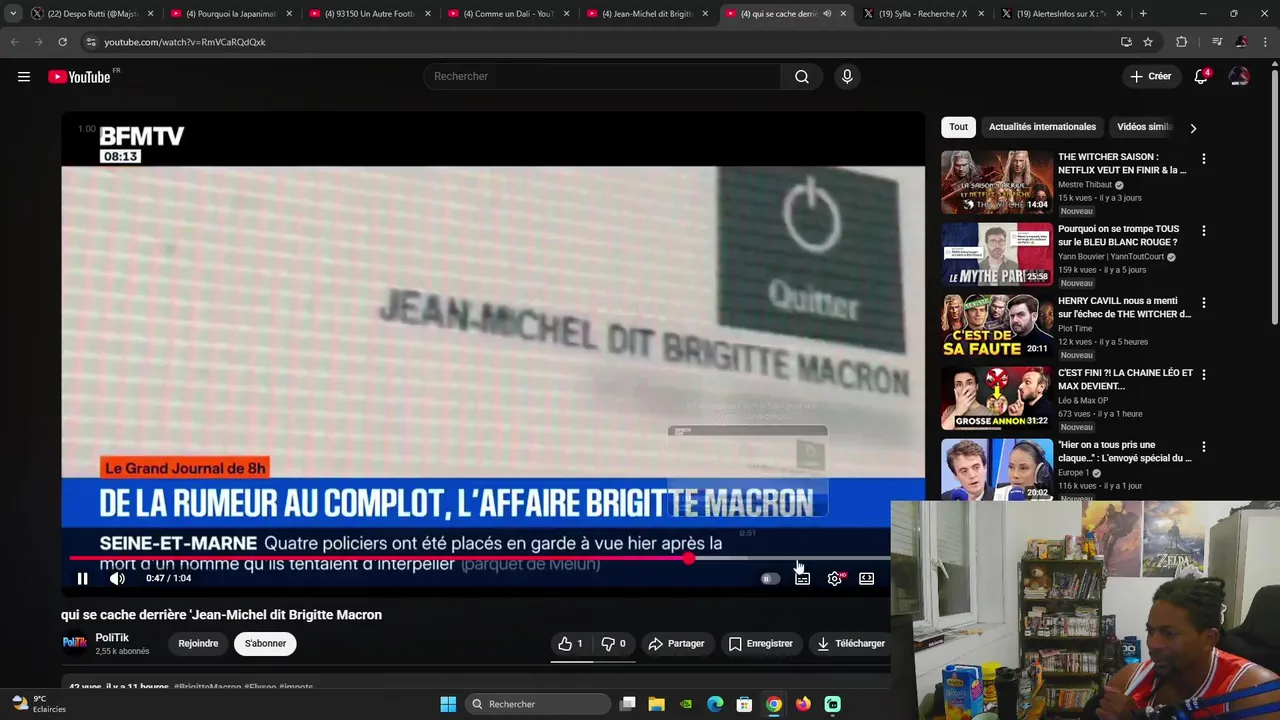Reload the page

[62, 42]
